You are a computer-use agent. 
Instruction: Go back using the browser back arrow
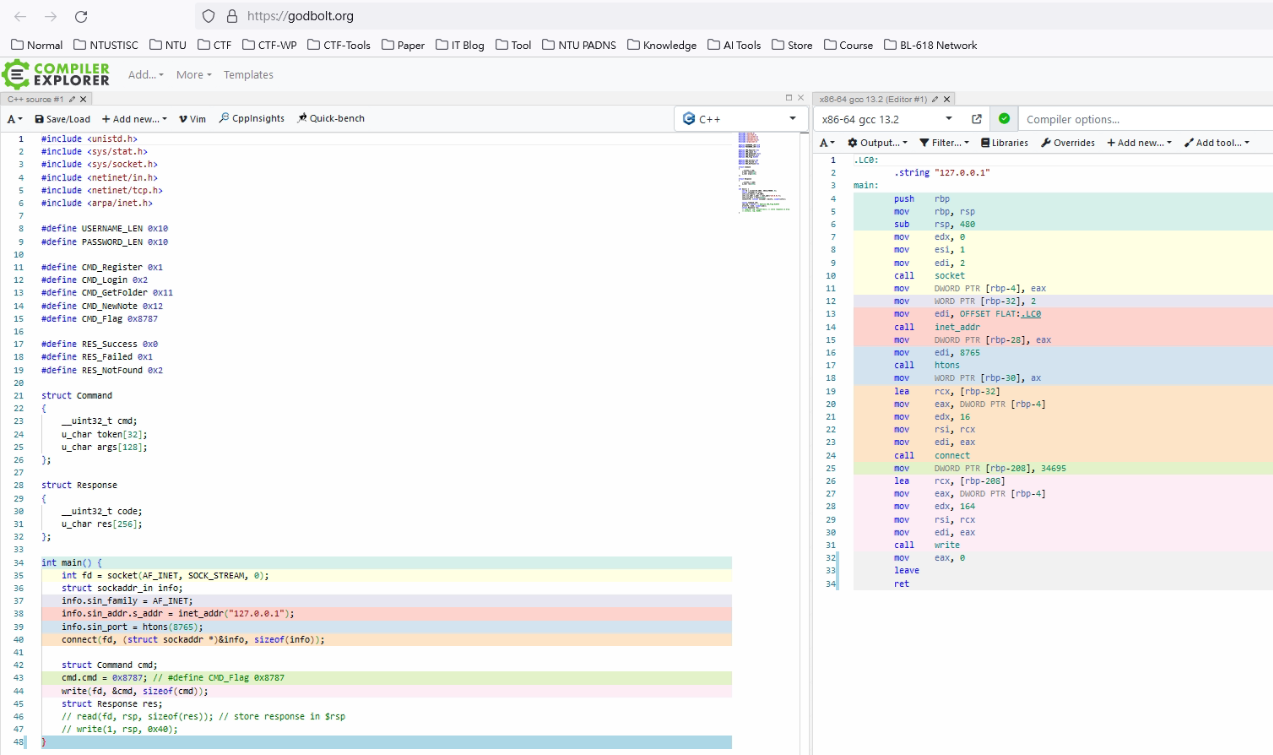coord(20,16)
